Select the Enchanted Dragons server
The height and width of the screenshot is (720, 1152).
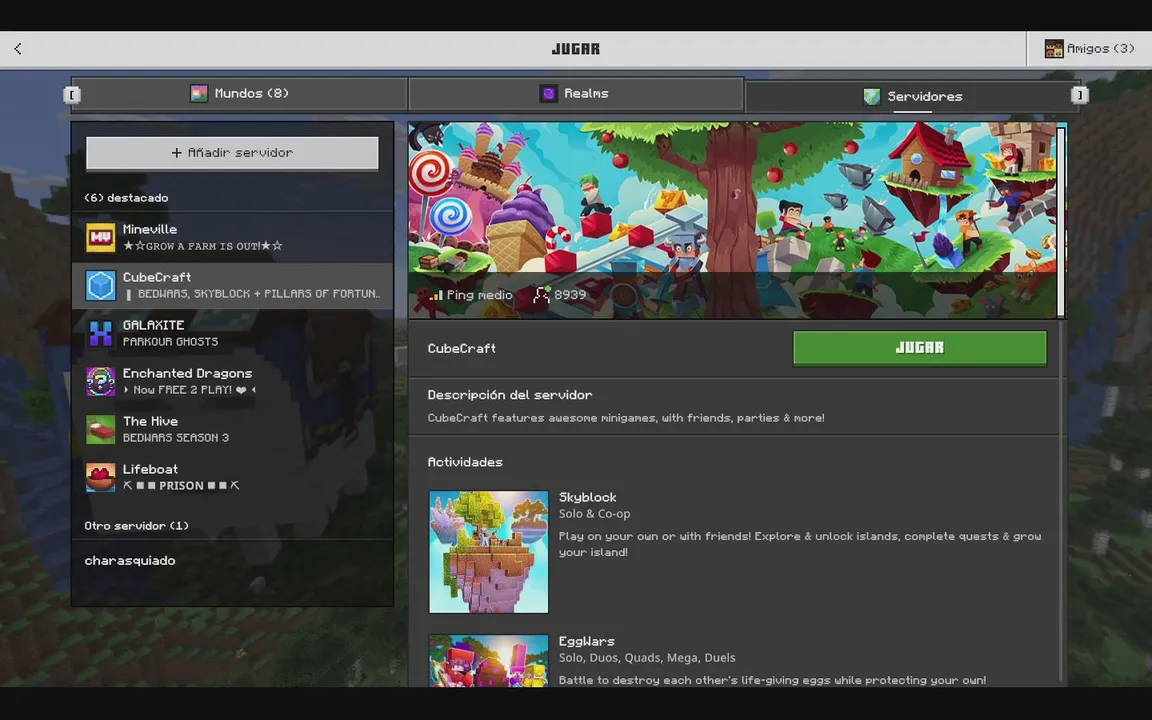click(232, 381)
